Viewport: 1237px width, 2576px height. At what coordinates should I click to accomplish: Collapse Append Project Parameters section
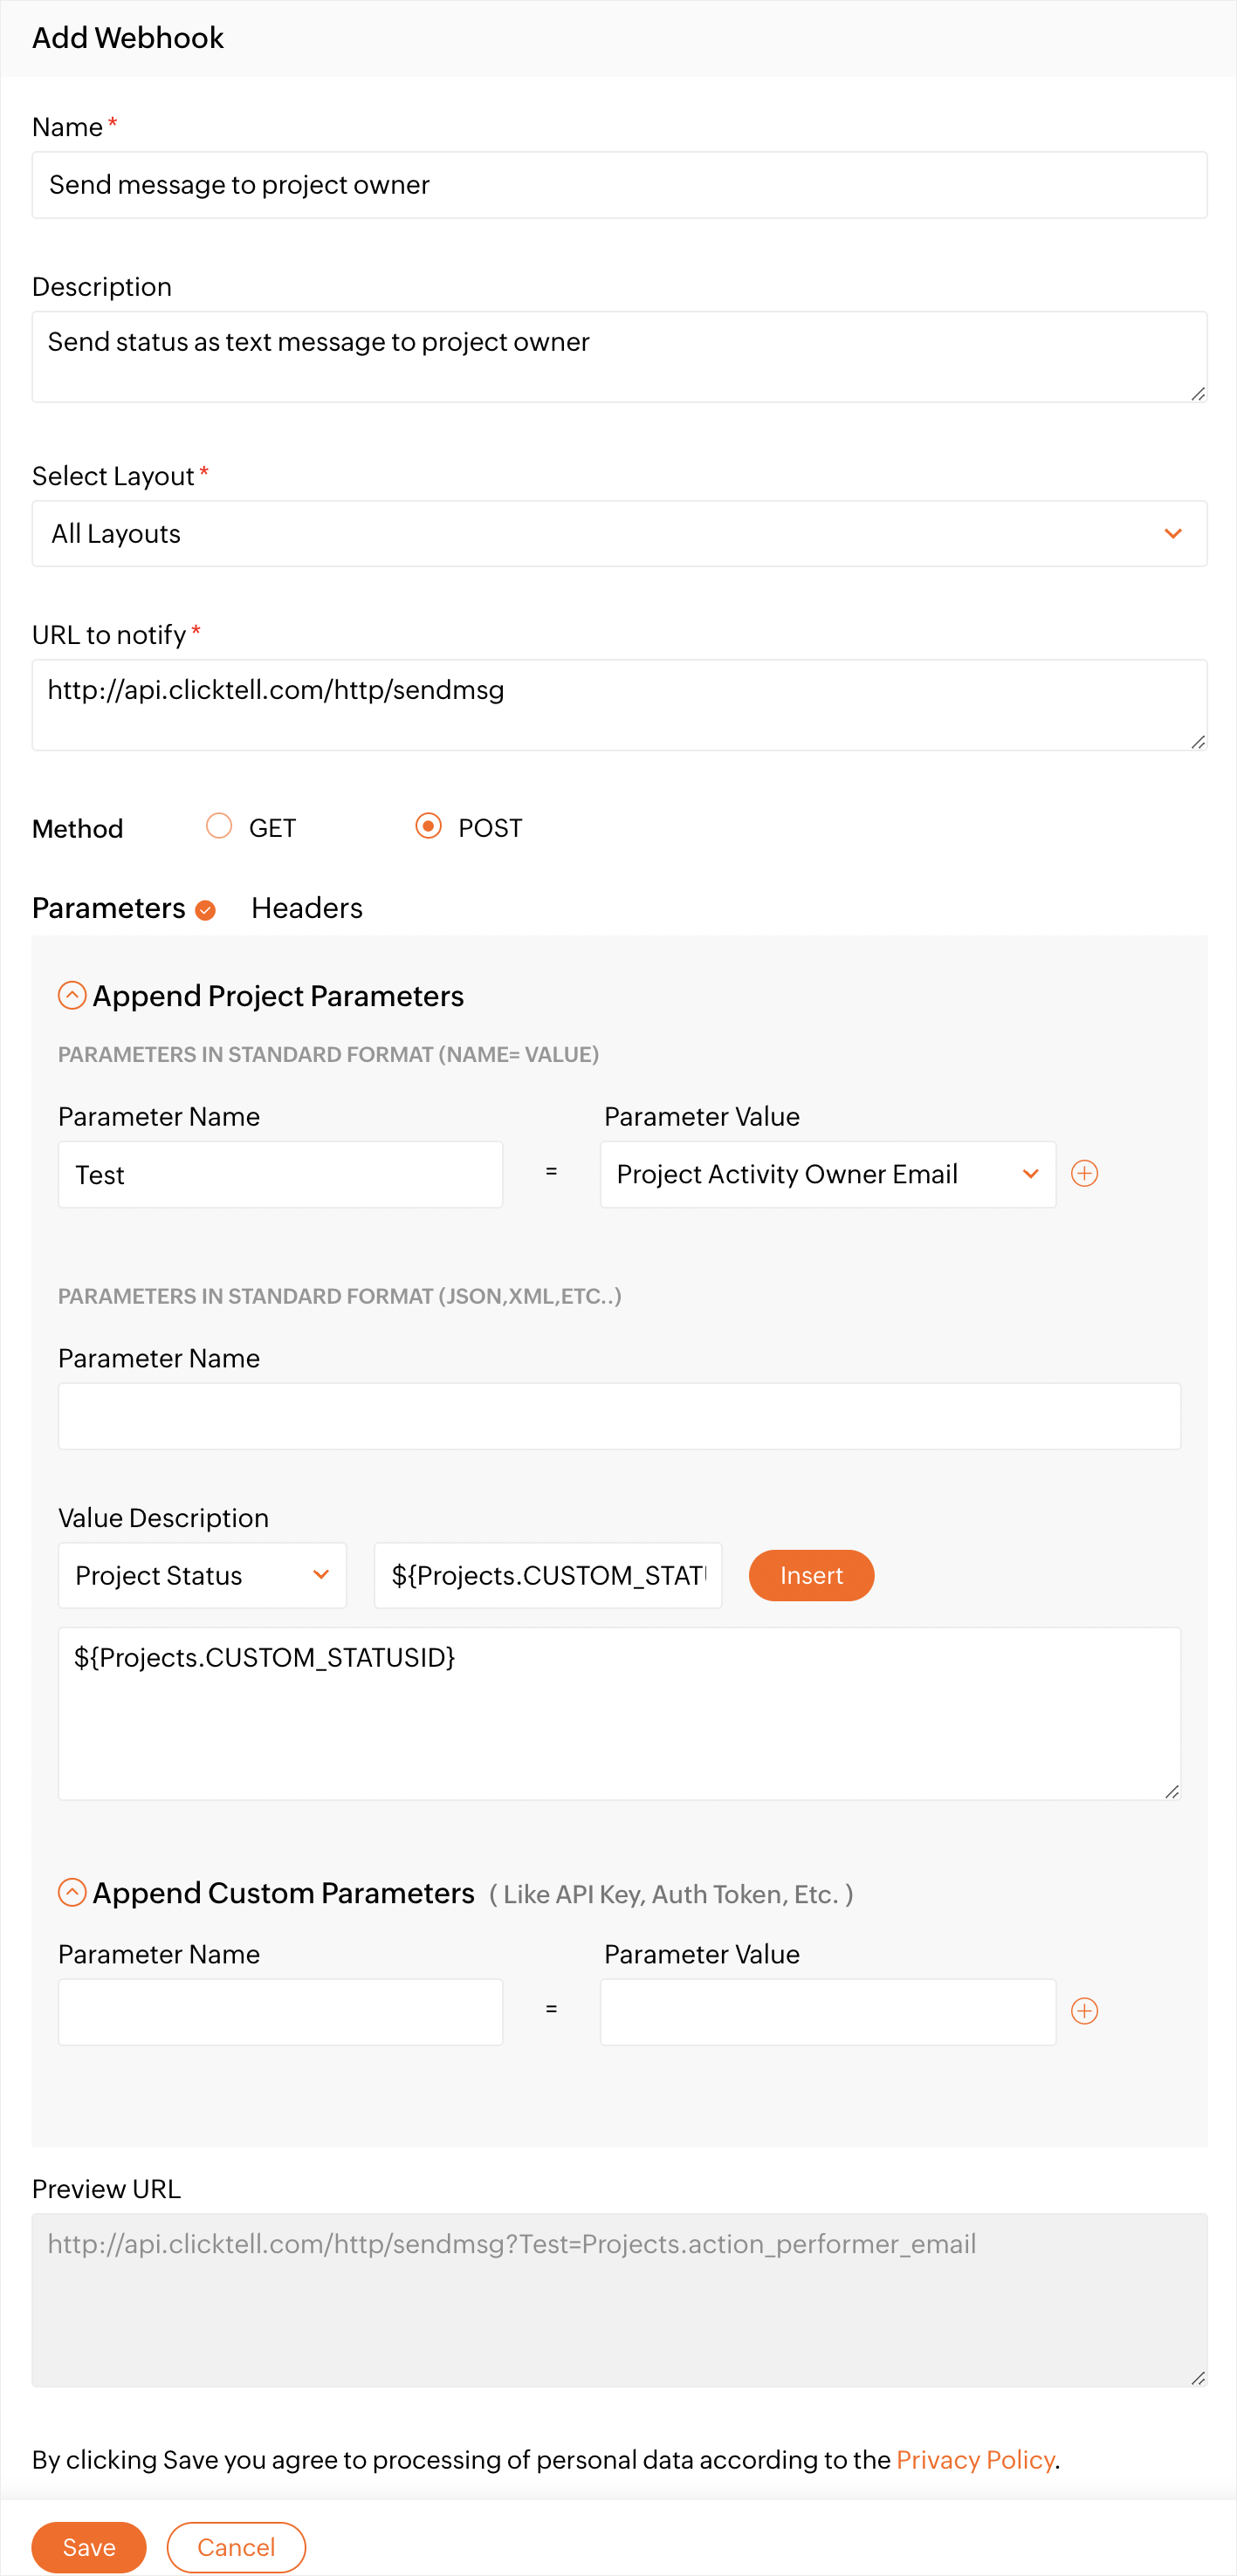tap(72, 995)
